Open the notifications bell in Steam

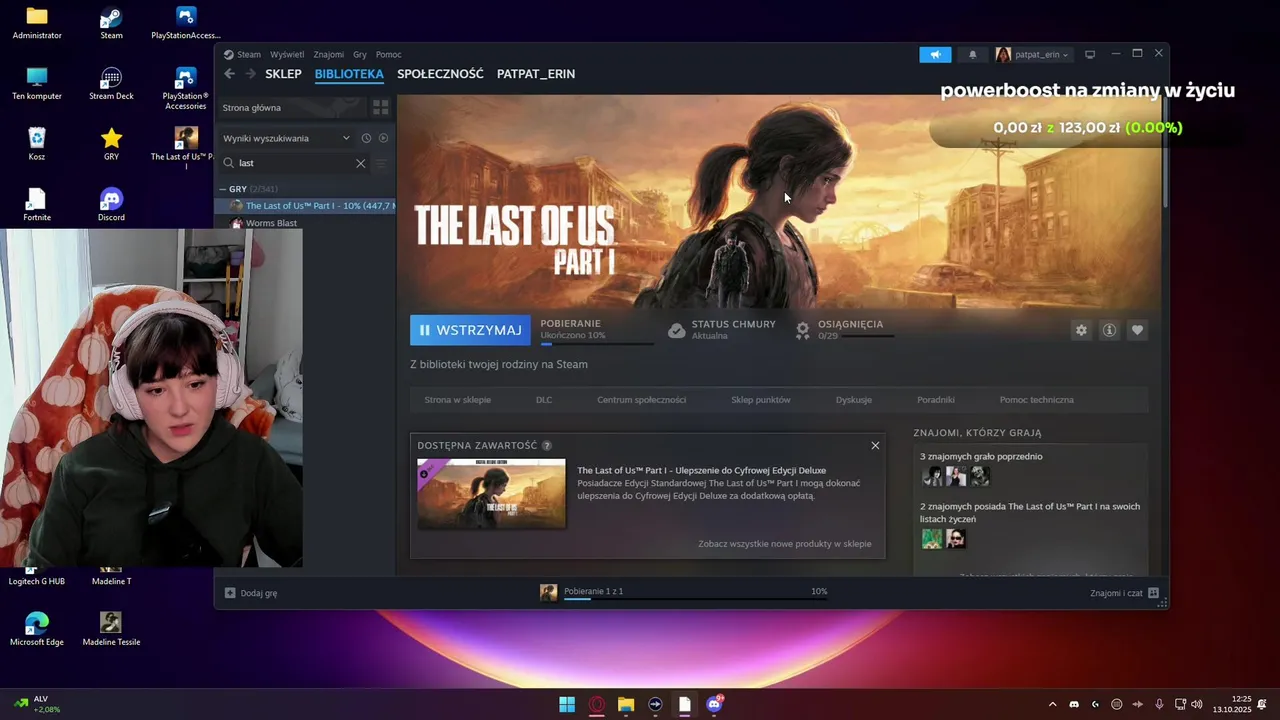[972, 55]
